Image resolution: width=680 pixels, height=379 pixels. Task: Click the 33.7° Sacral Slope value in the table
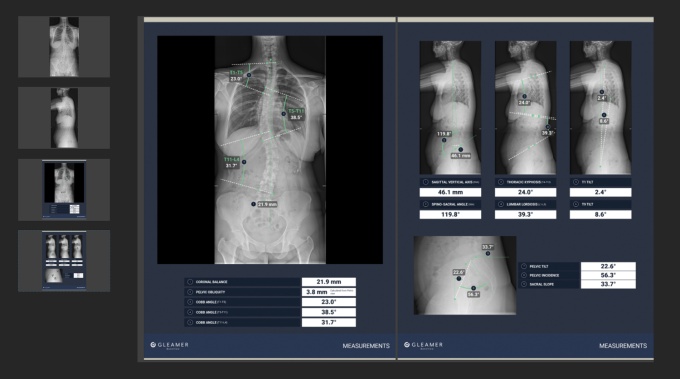coord(608,284)
